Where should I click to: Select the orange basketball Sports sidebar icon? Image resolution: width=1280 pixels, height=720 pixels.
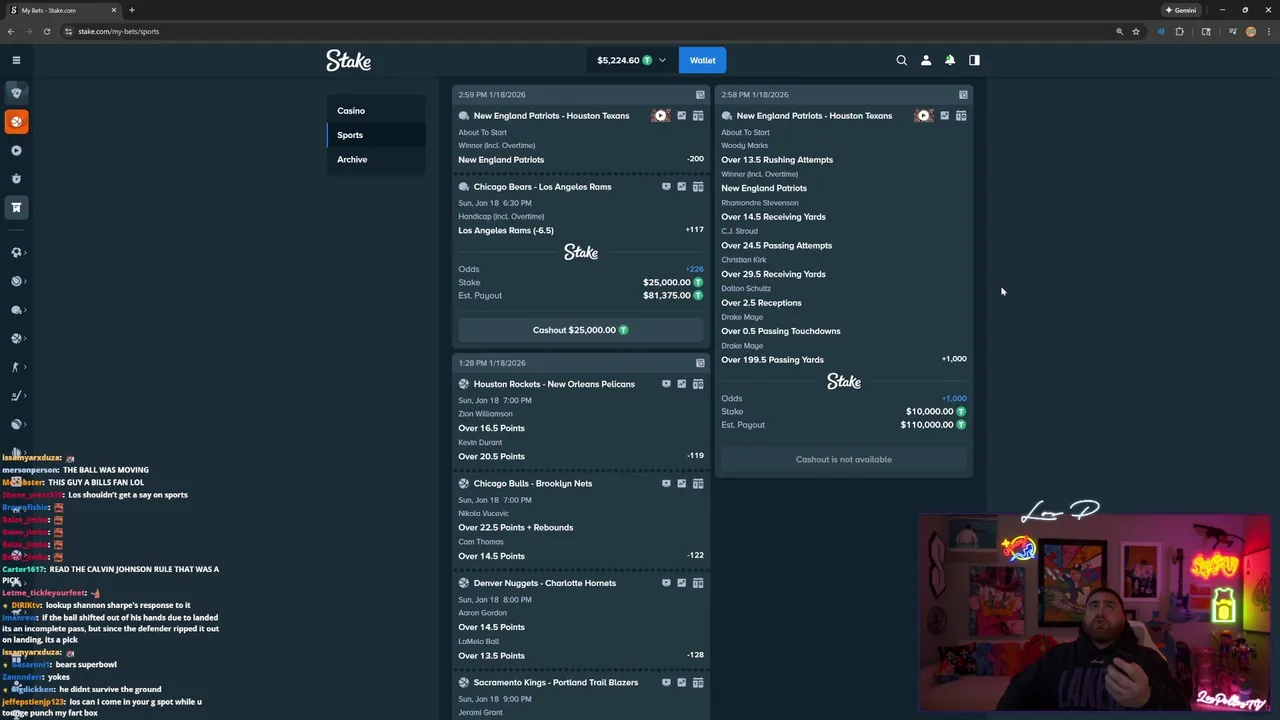point(16,121)
